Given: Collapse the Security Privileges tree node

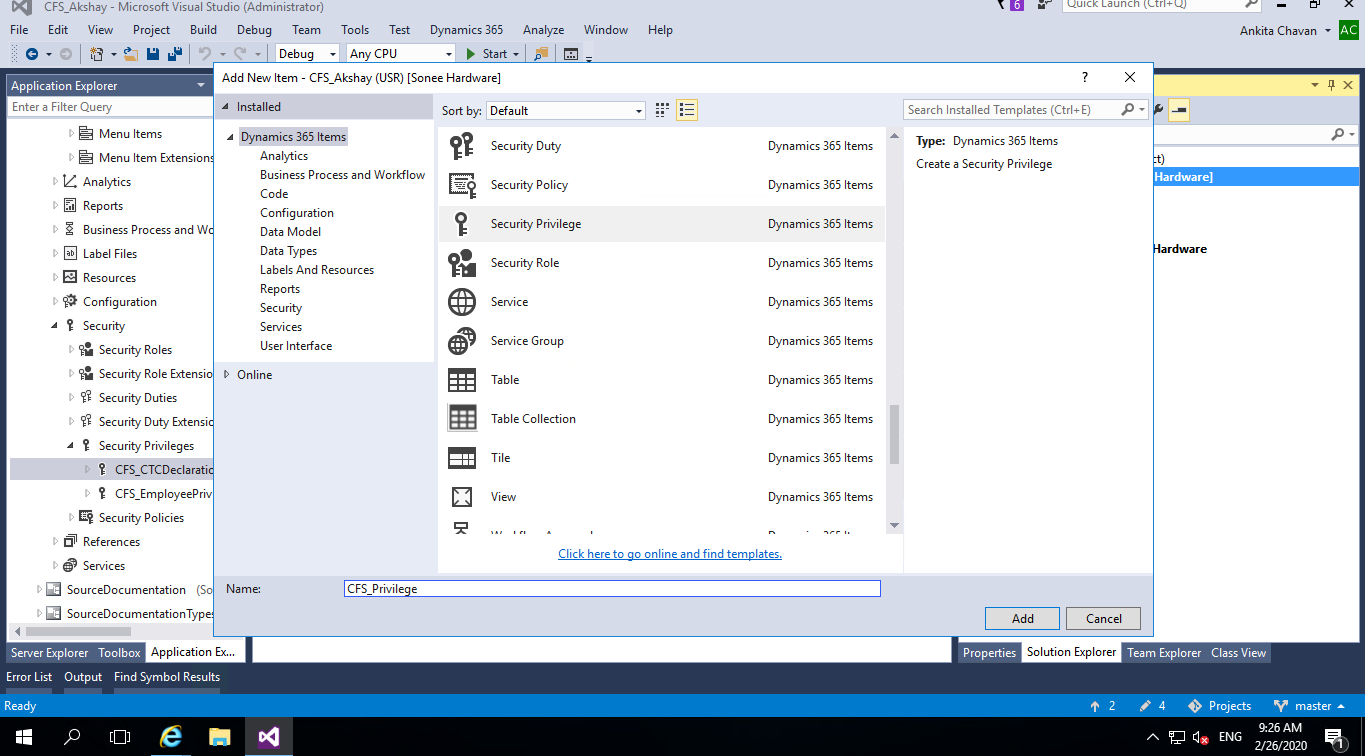Looking at the screenshot, I should click(71, 446).
